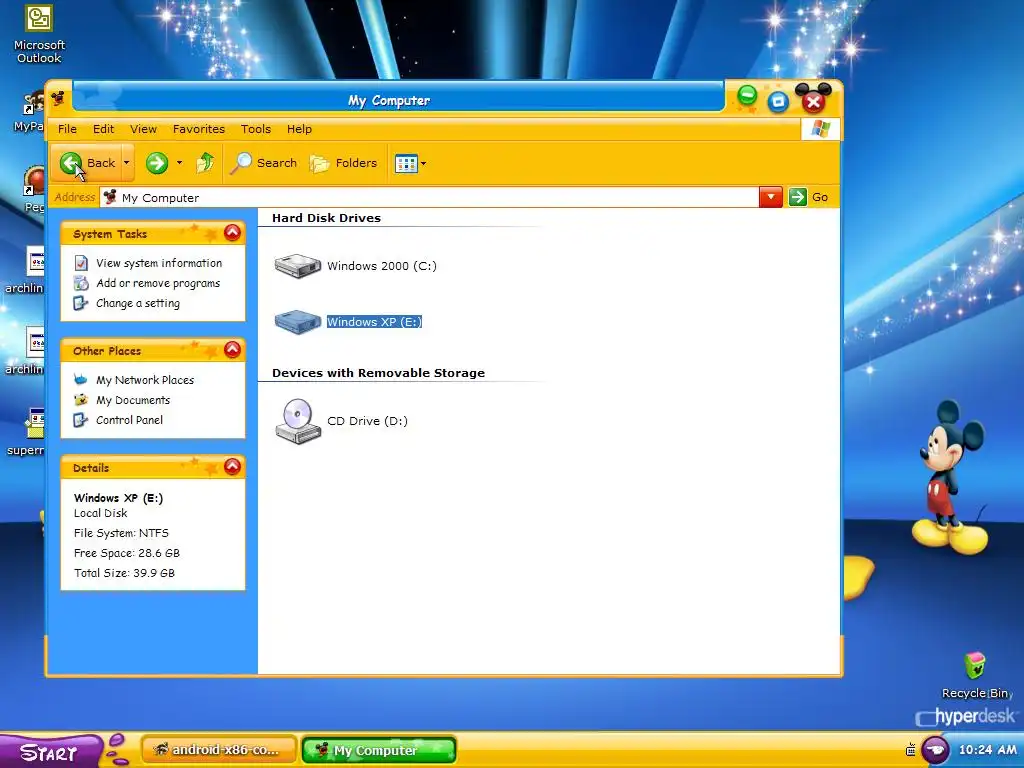Maximize the My Computer window
The height and width of the screenshot is (768, 1024).
pos(778,101)
